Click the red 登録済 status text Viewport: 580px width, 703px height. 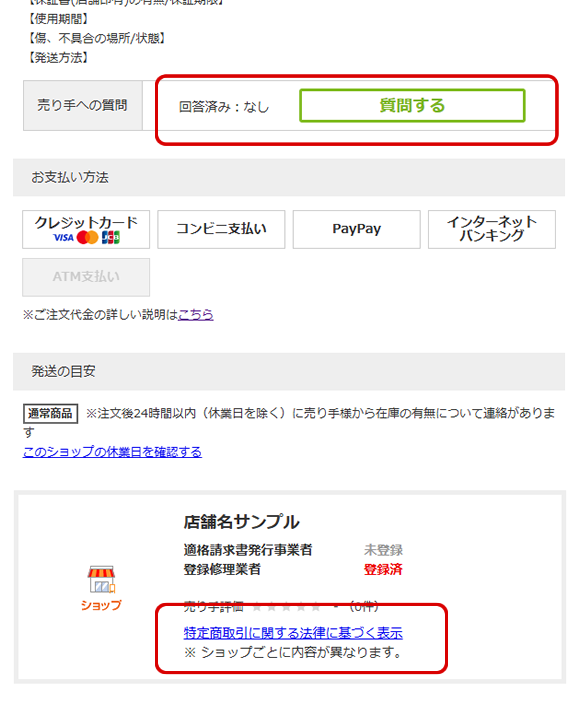[383, 569]
